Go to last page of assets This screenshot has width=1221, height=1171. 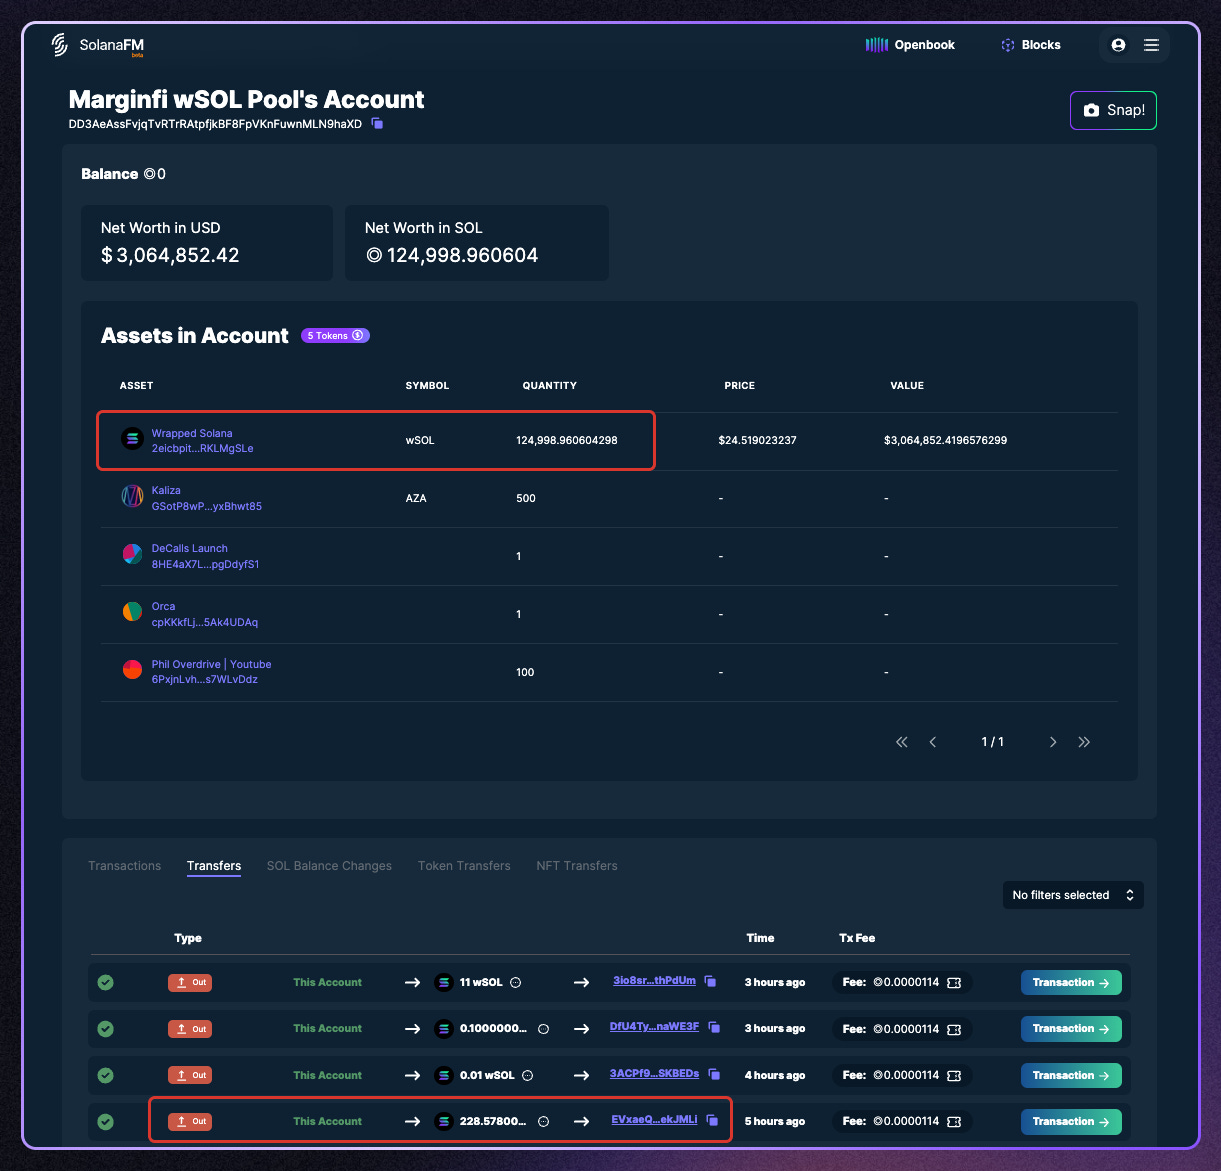(x=1084, y=742)
